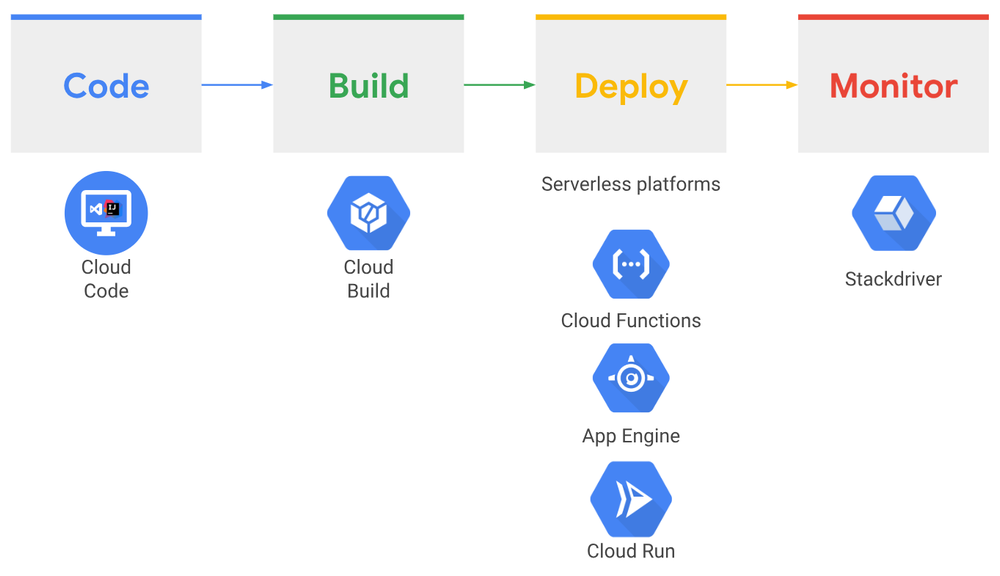Click the Cloud Code caption text
Viewport: 1000px width, 576px height.
(x=106, y=279)
